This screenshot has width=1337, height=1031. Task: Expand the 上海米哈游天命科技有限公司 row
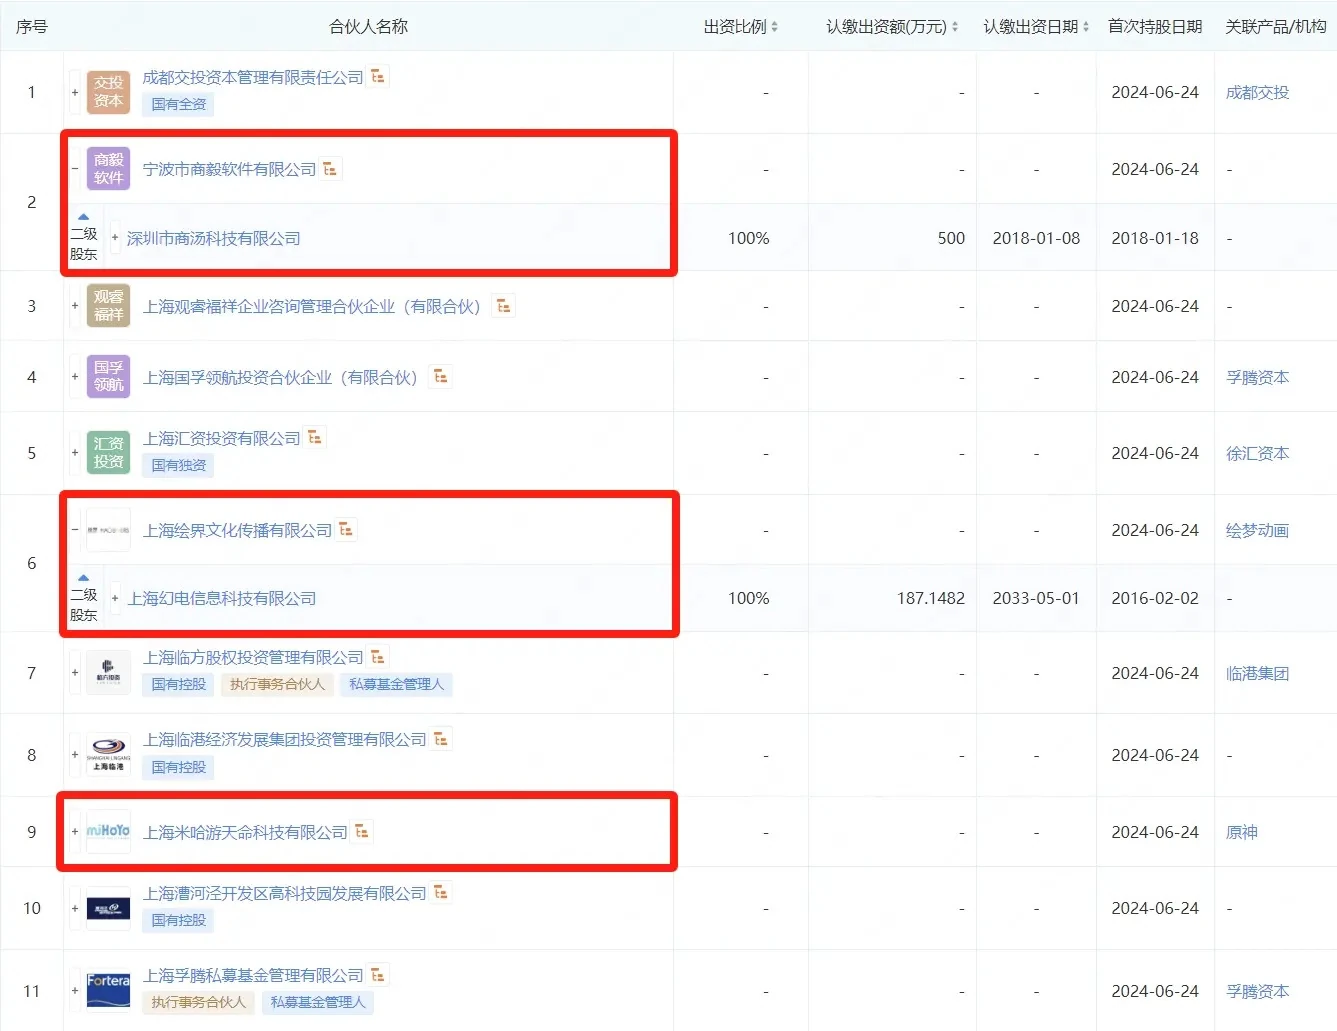point(75,832)
